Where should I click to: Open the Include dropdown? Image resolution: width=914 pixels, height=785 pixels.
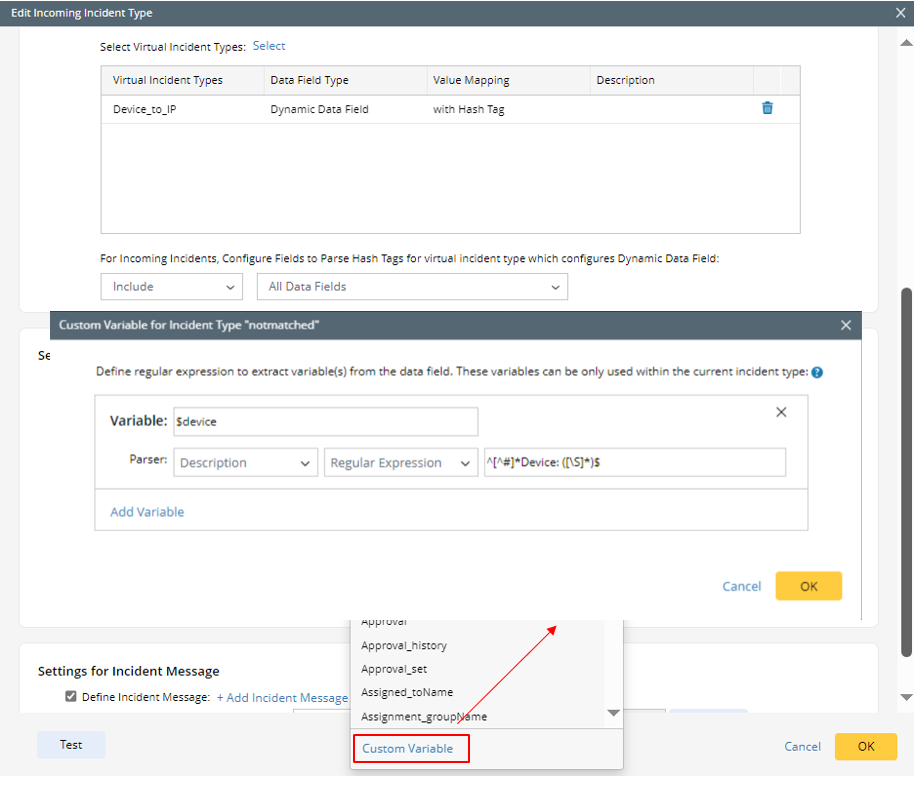(171, 287)
